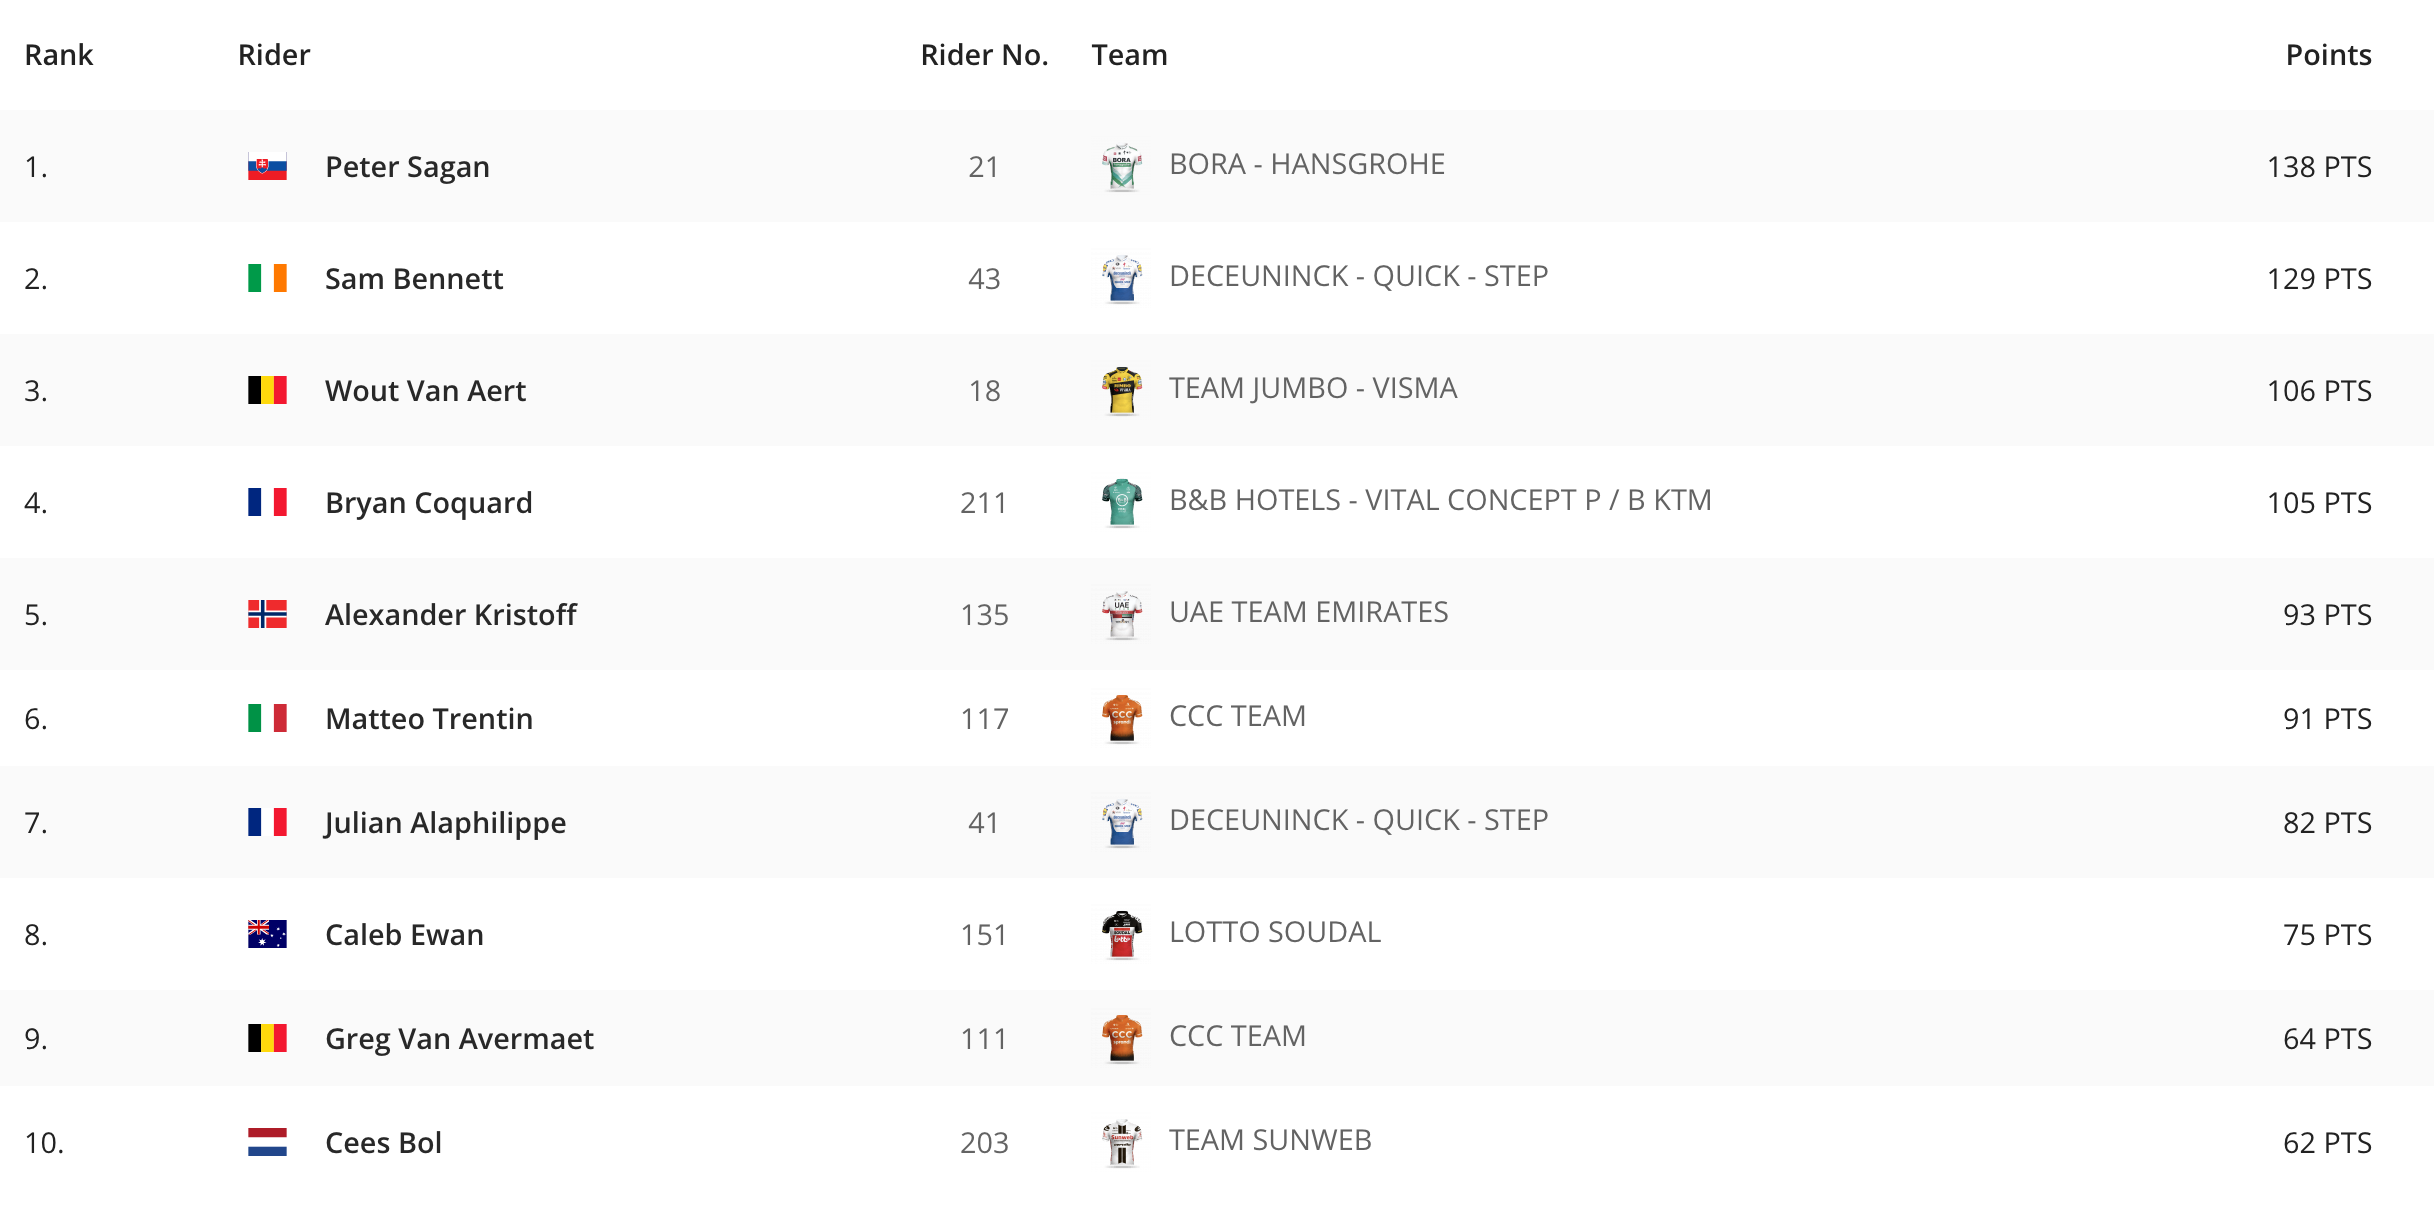Open Wout Van Aert's rider link
This screenshot has height=1206, width=2434.
coord(425,391)
